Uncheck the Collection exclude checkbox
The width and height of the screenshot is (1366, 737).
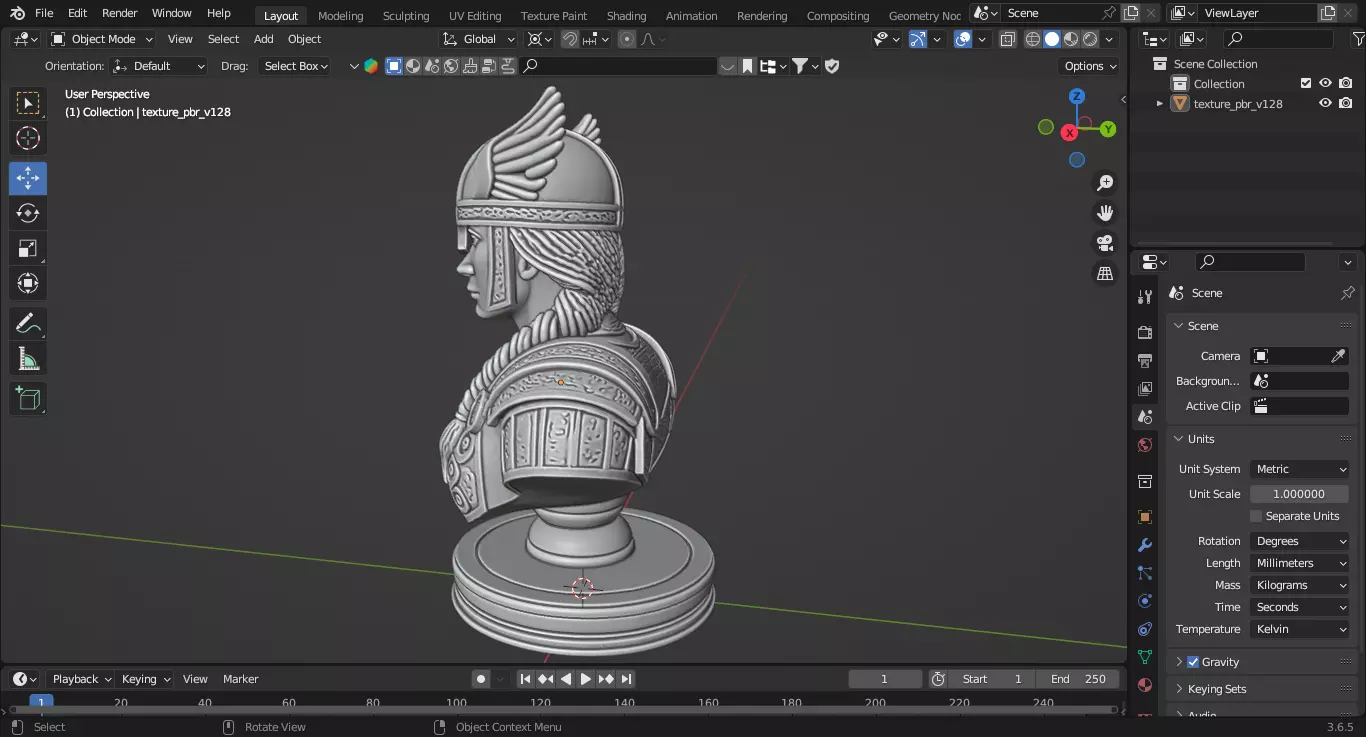click(x=1305, y=83)
